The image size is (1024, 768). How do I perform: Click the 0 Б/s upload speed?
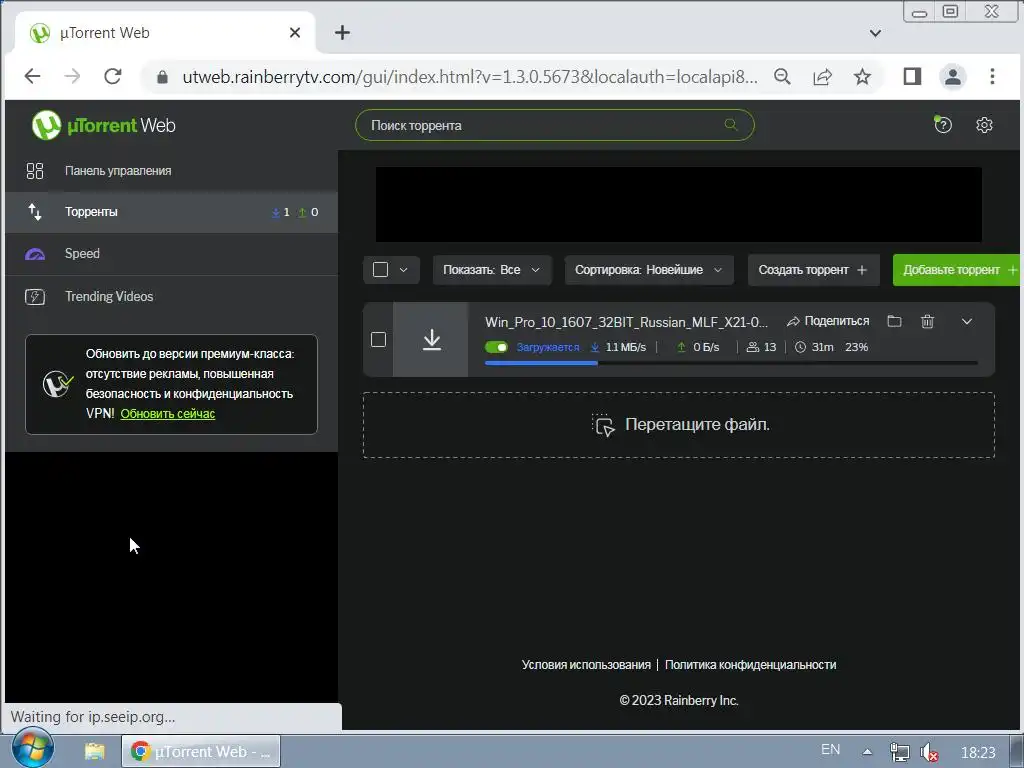[x=706, y=347]
